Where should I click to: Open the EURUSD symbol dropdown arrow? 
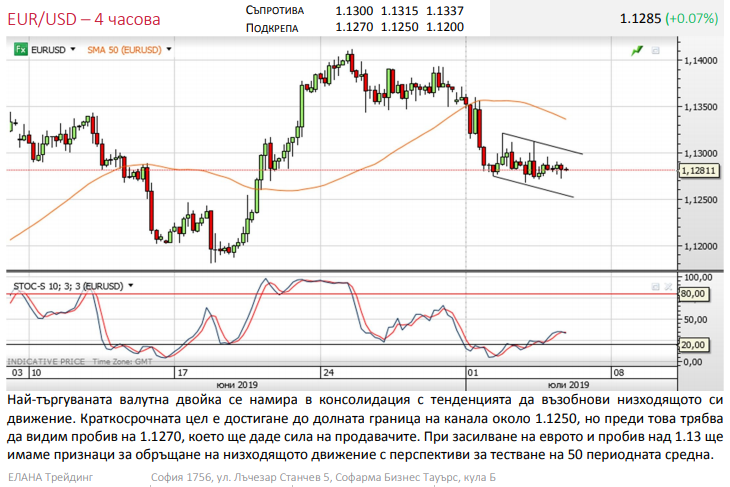(x=73, y=49)
